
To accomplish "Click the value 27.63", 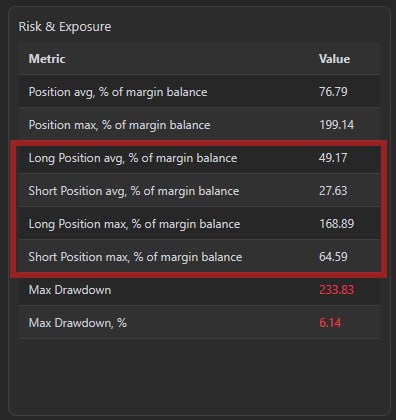I will tap(333, 191).
